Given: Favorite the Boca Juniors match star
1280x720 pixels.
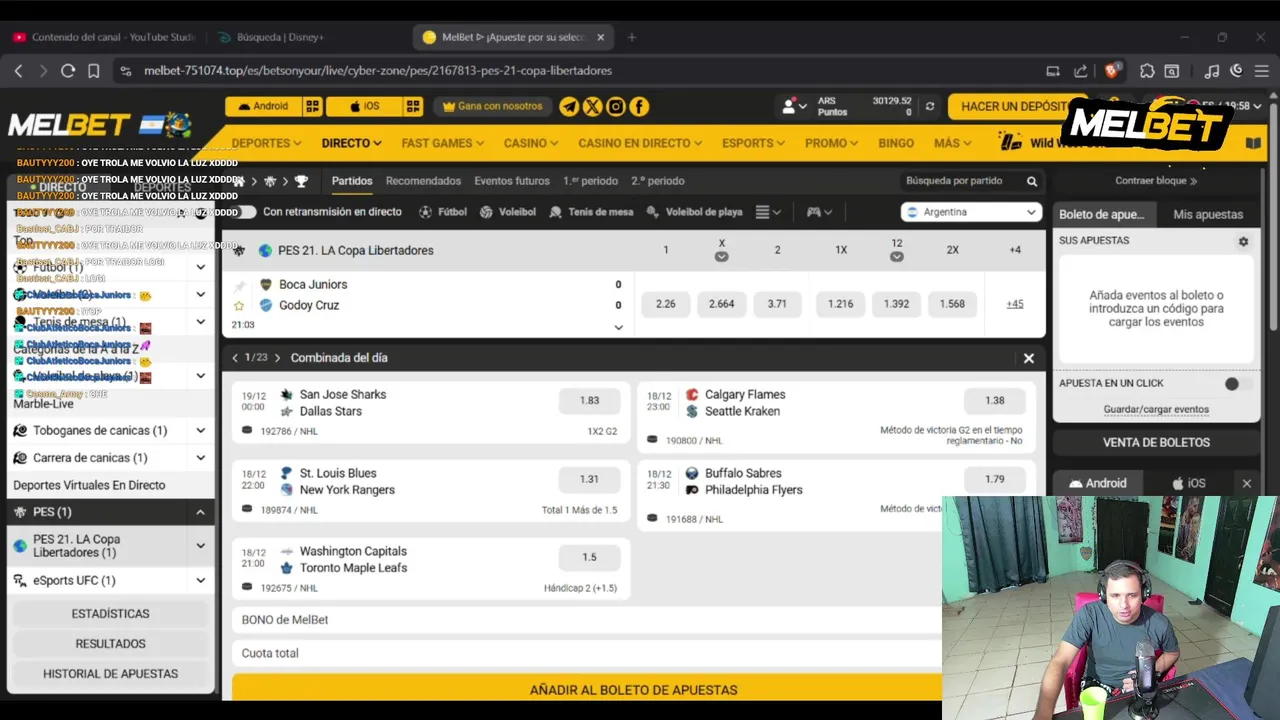Looking at the screenshot, I should click(239, 305).
